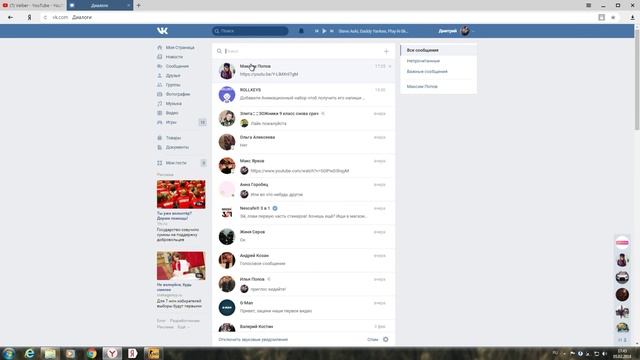Open the Дмитрий profile menu
This screenshot has width=640, height=360.
(x=456, y=31)
